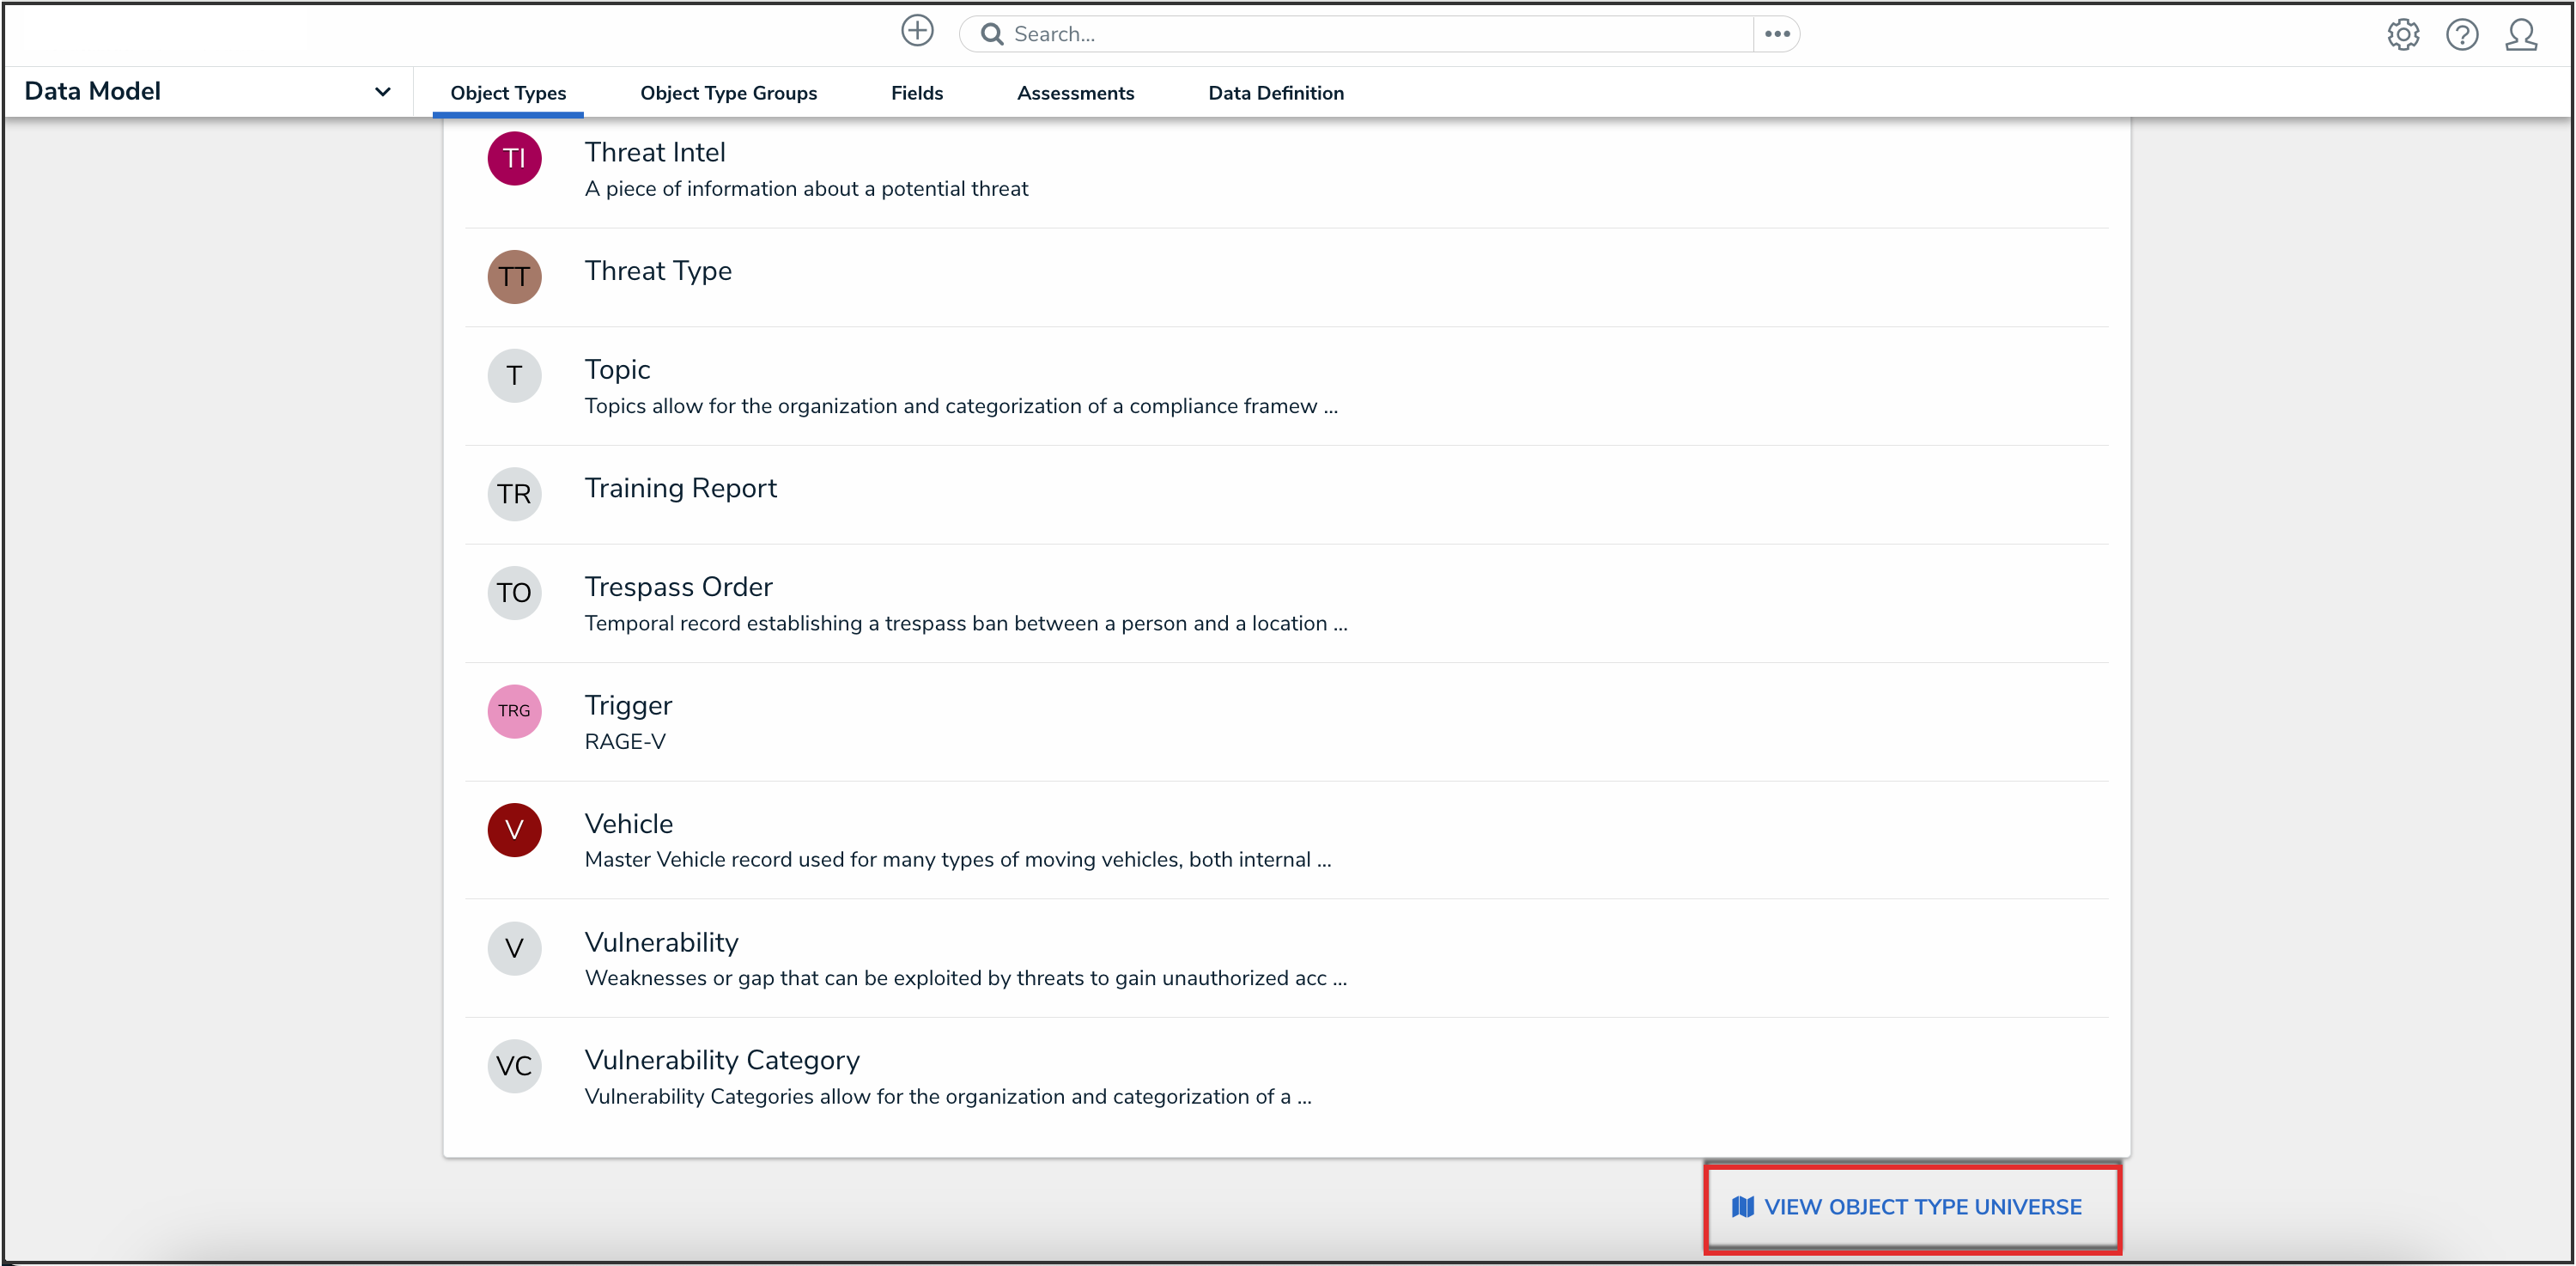This screenshot has width=2576, height=1266.
Task: Open the Data Definition tab
Action: click(1275, 93)
